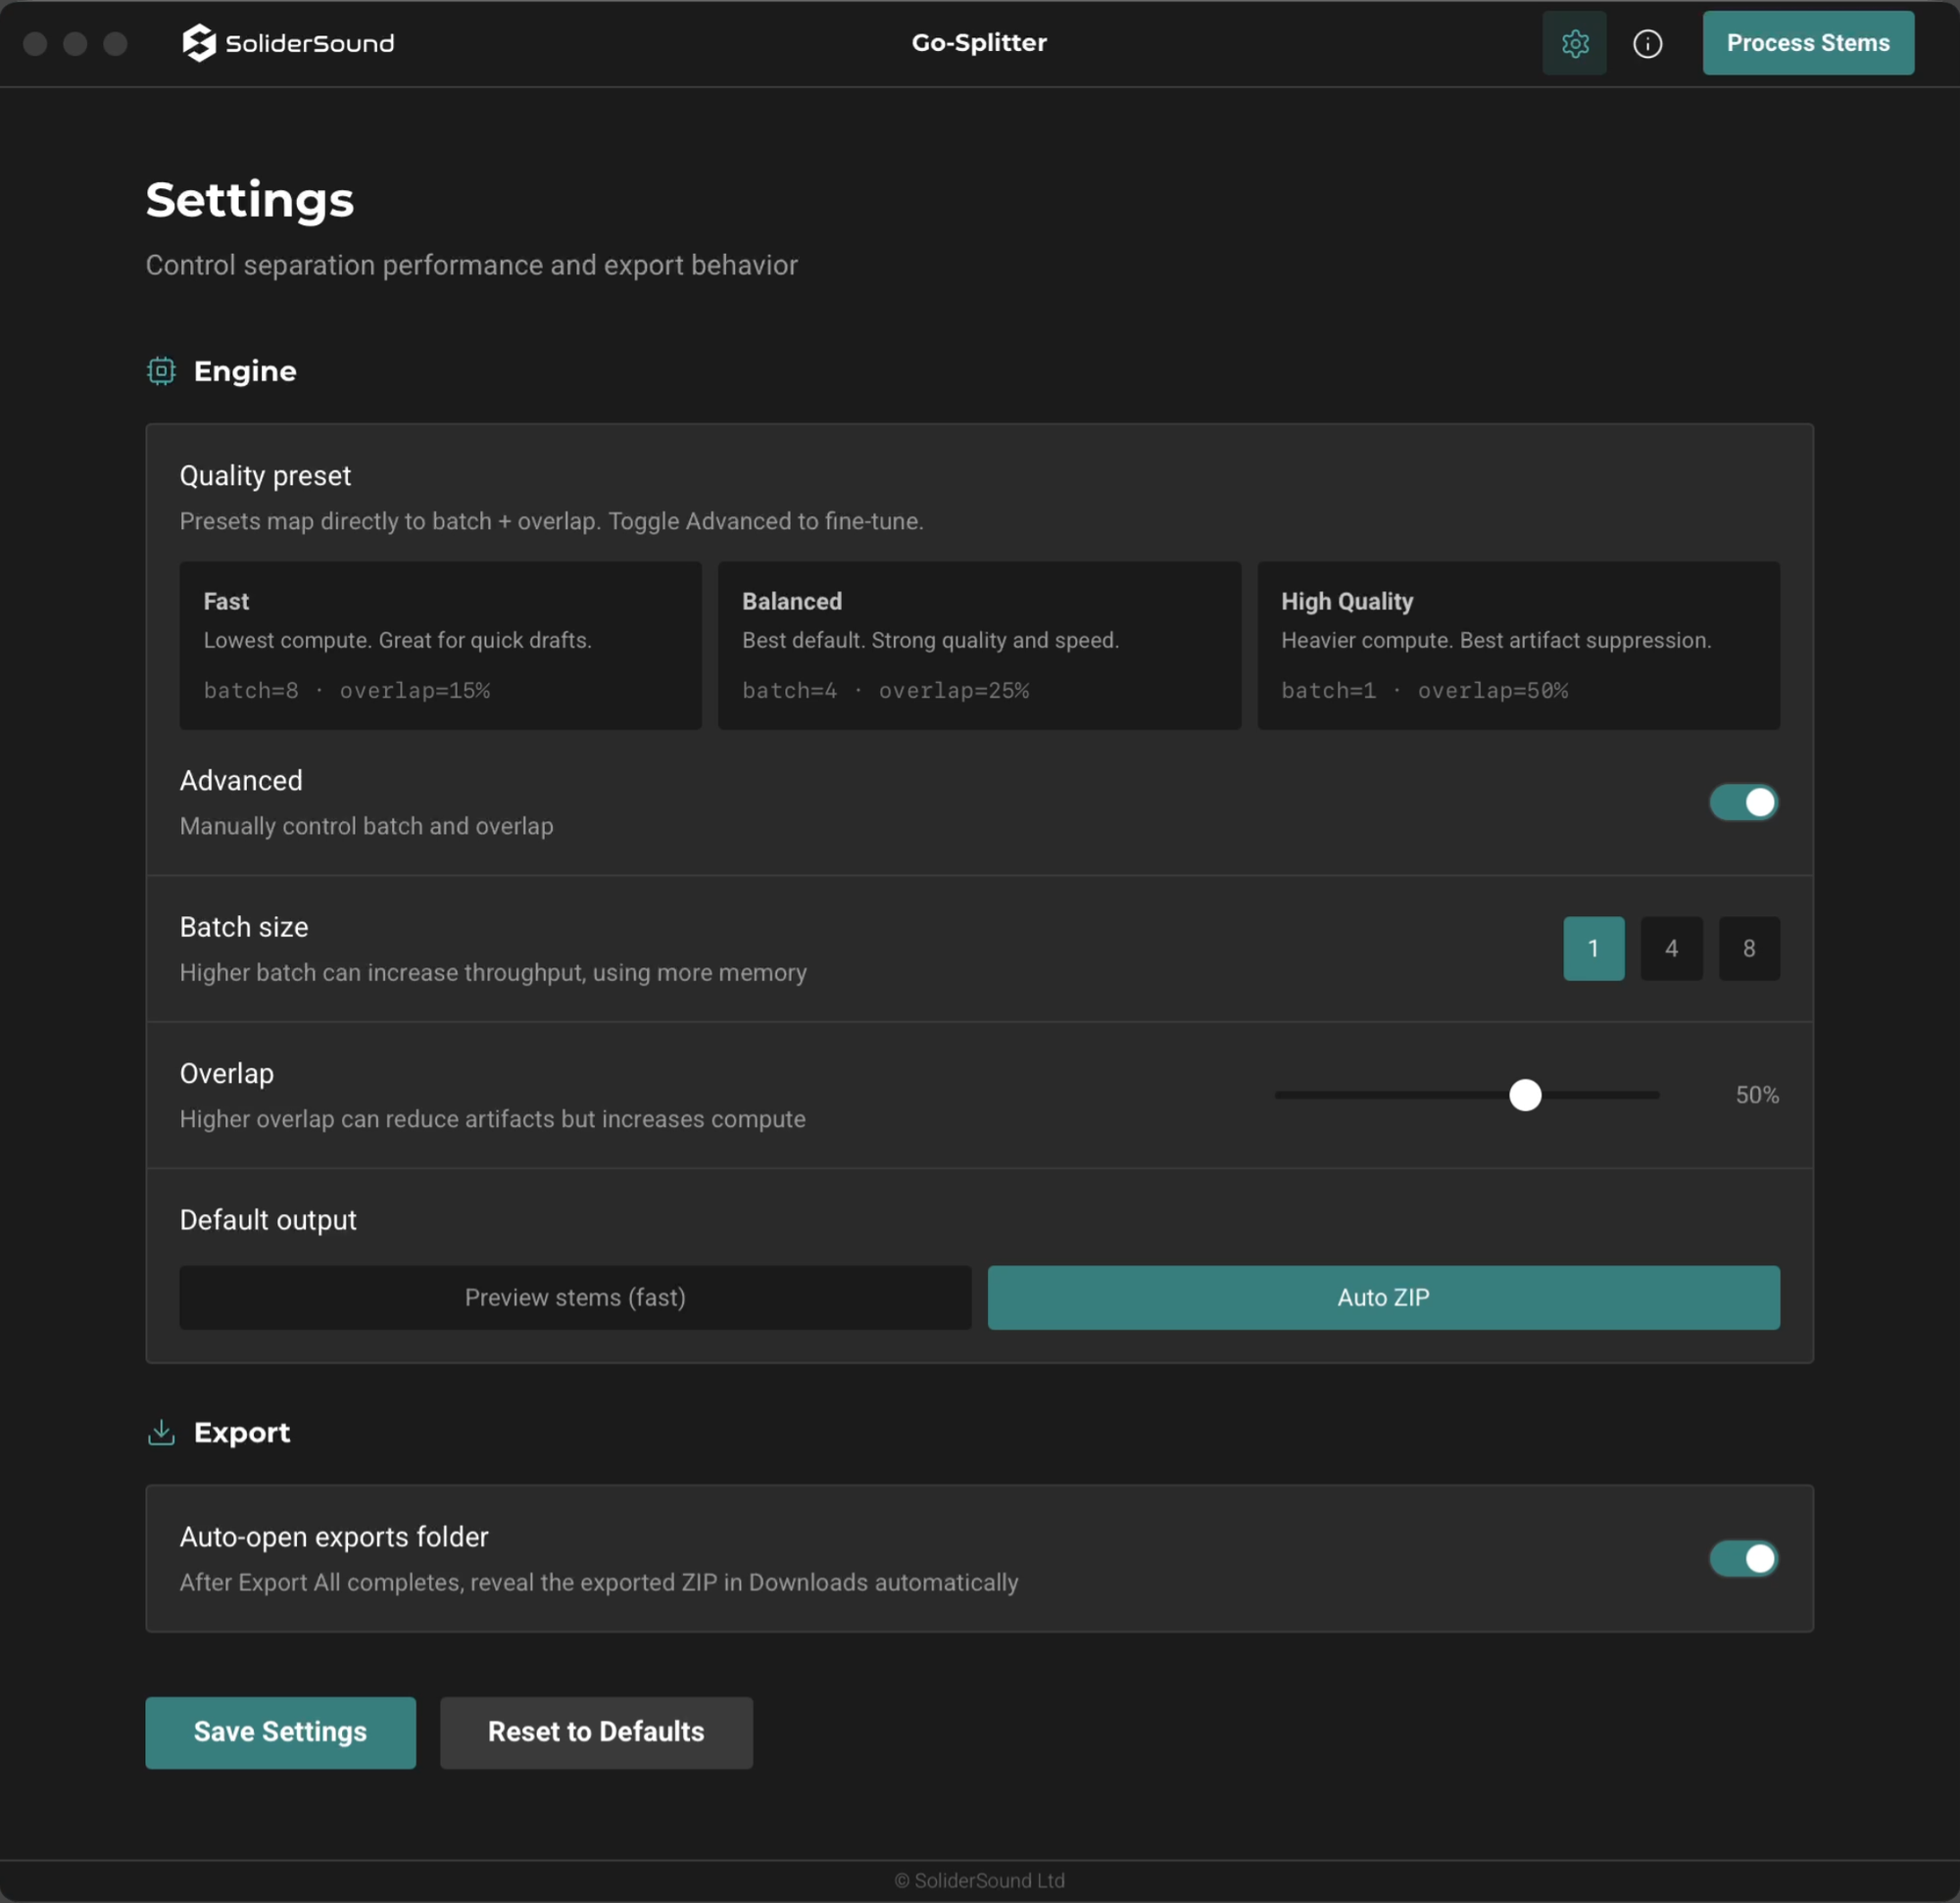
Task: Select Auto ZIP as default output
Action: coord(1383,1297)
